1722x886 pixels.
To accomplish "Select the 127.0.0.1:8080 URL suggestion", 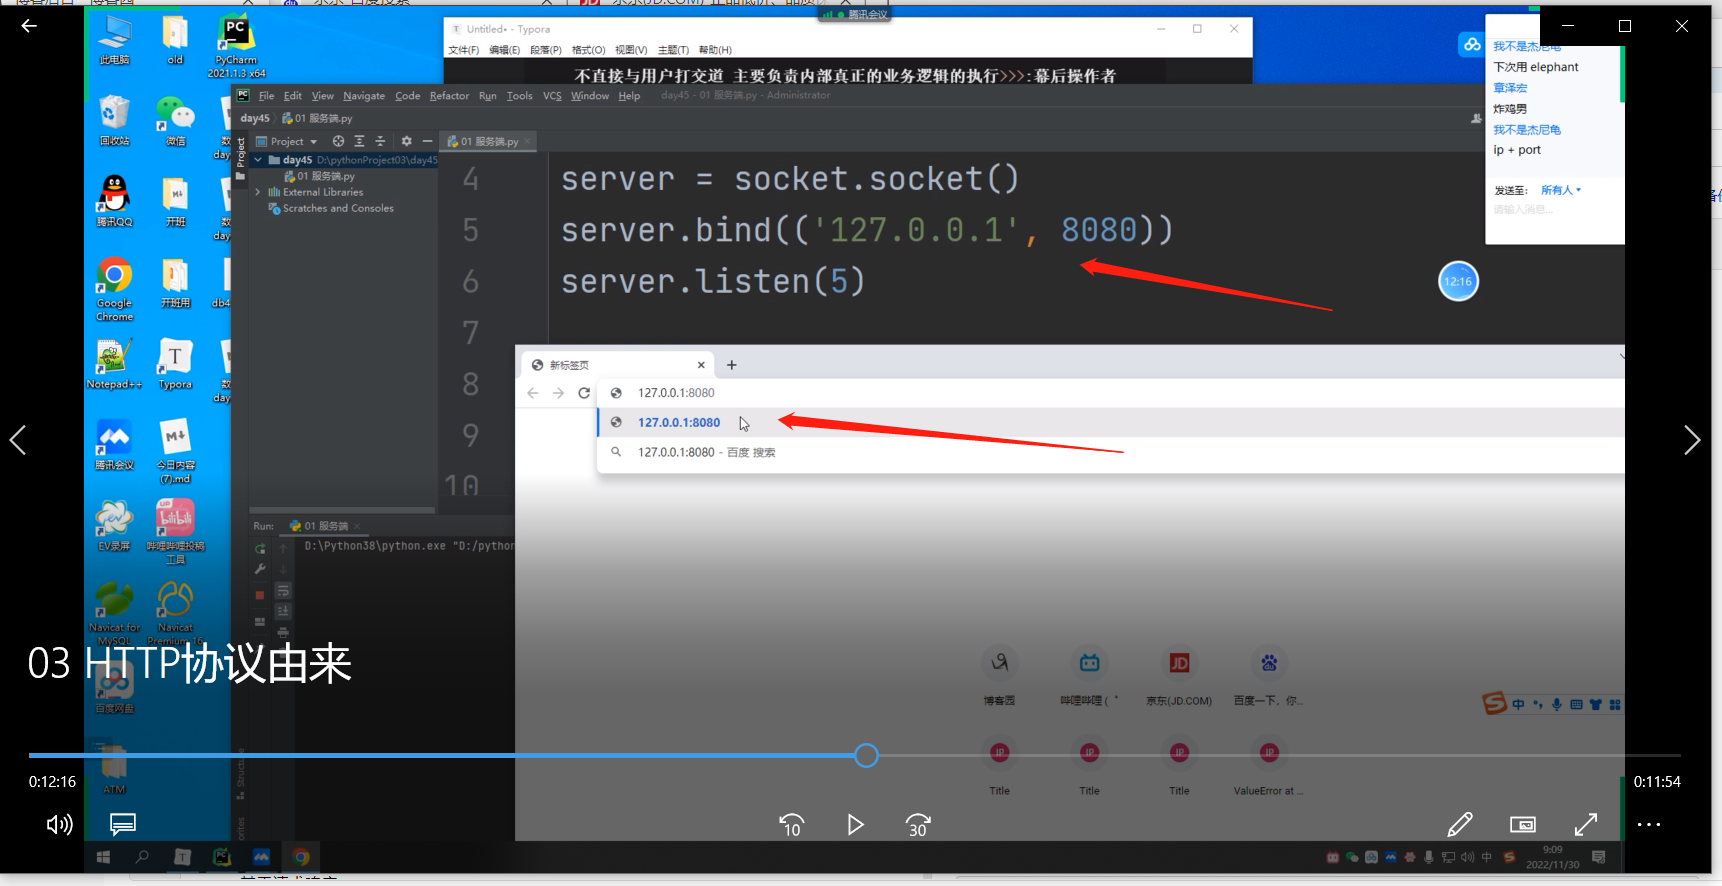I will [1110, 423].
